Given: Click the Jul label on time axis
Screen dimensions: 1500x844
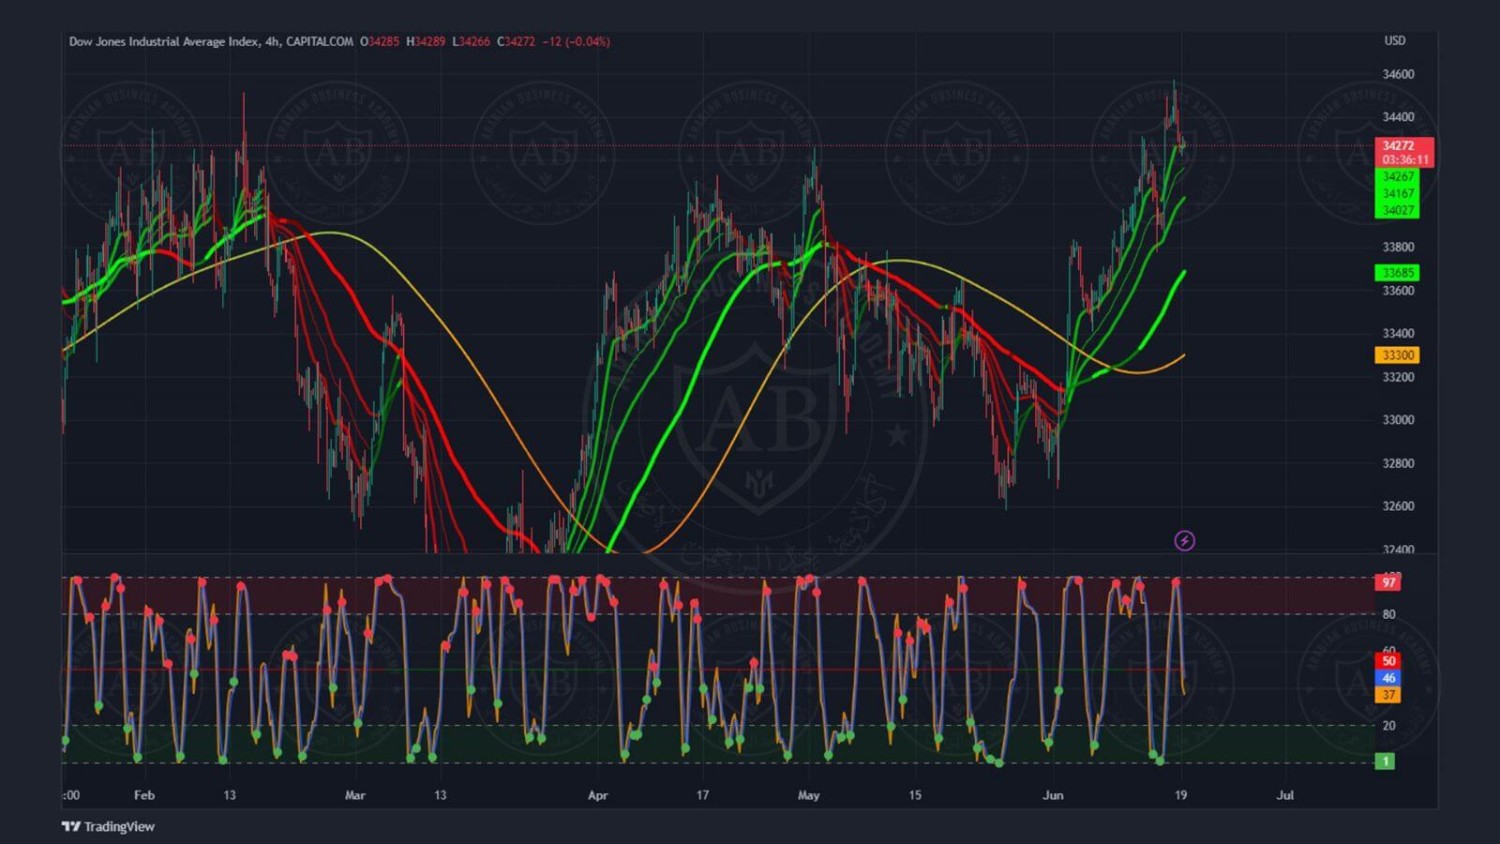Looking at the screenshot, I should pyautogui.click(x=1285, y=795).
